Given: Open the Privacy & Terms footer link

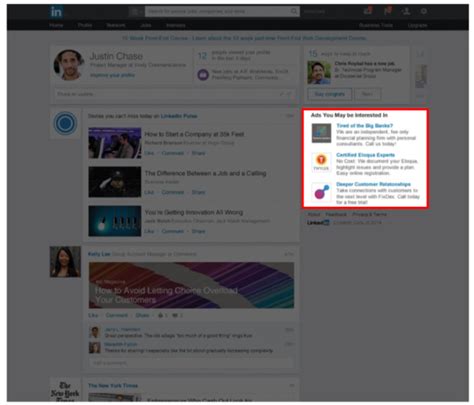Looking at the screenshot, I should (x=369, y=214).
